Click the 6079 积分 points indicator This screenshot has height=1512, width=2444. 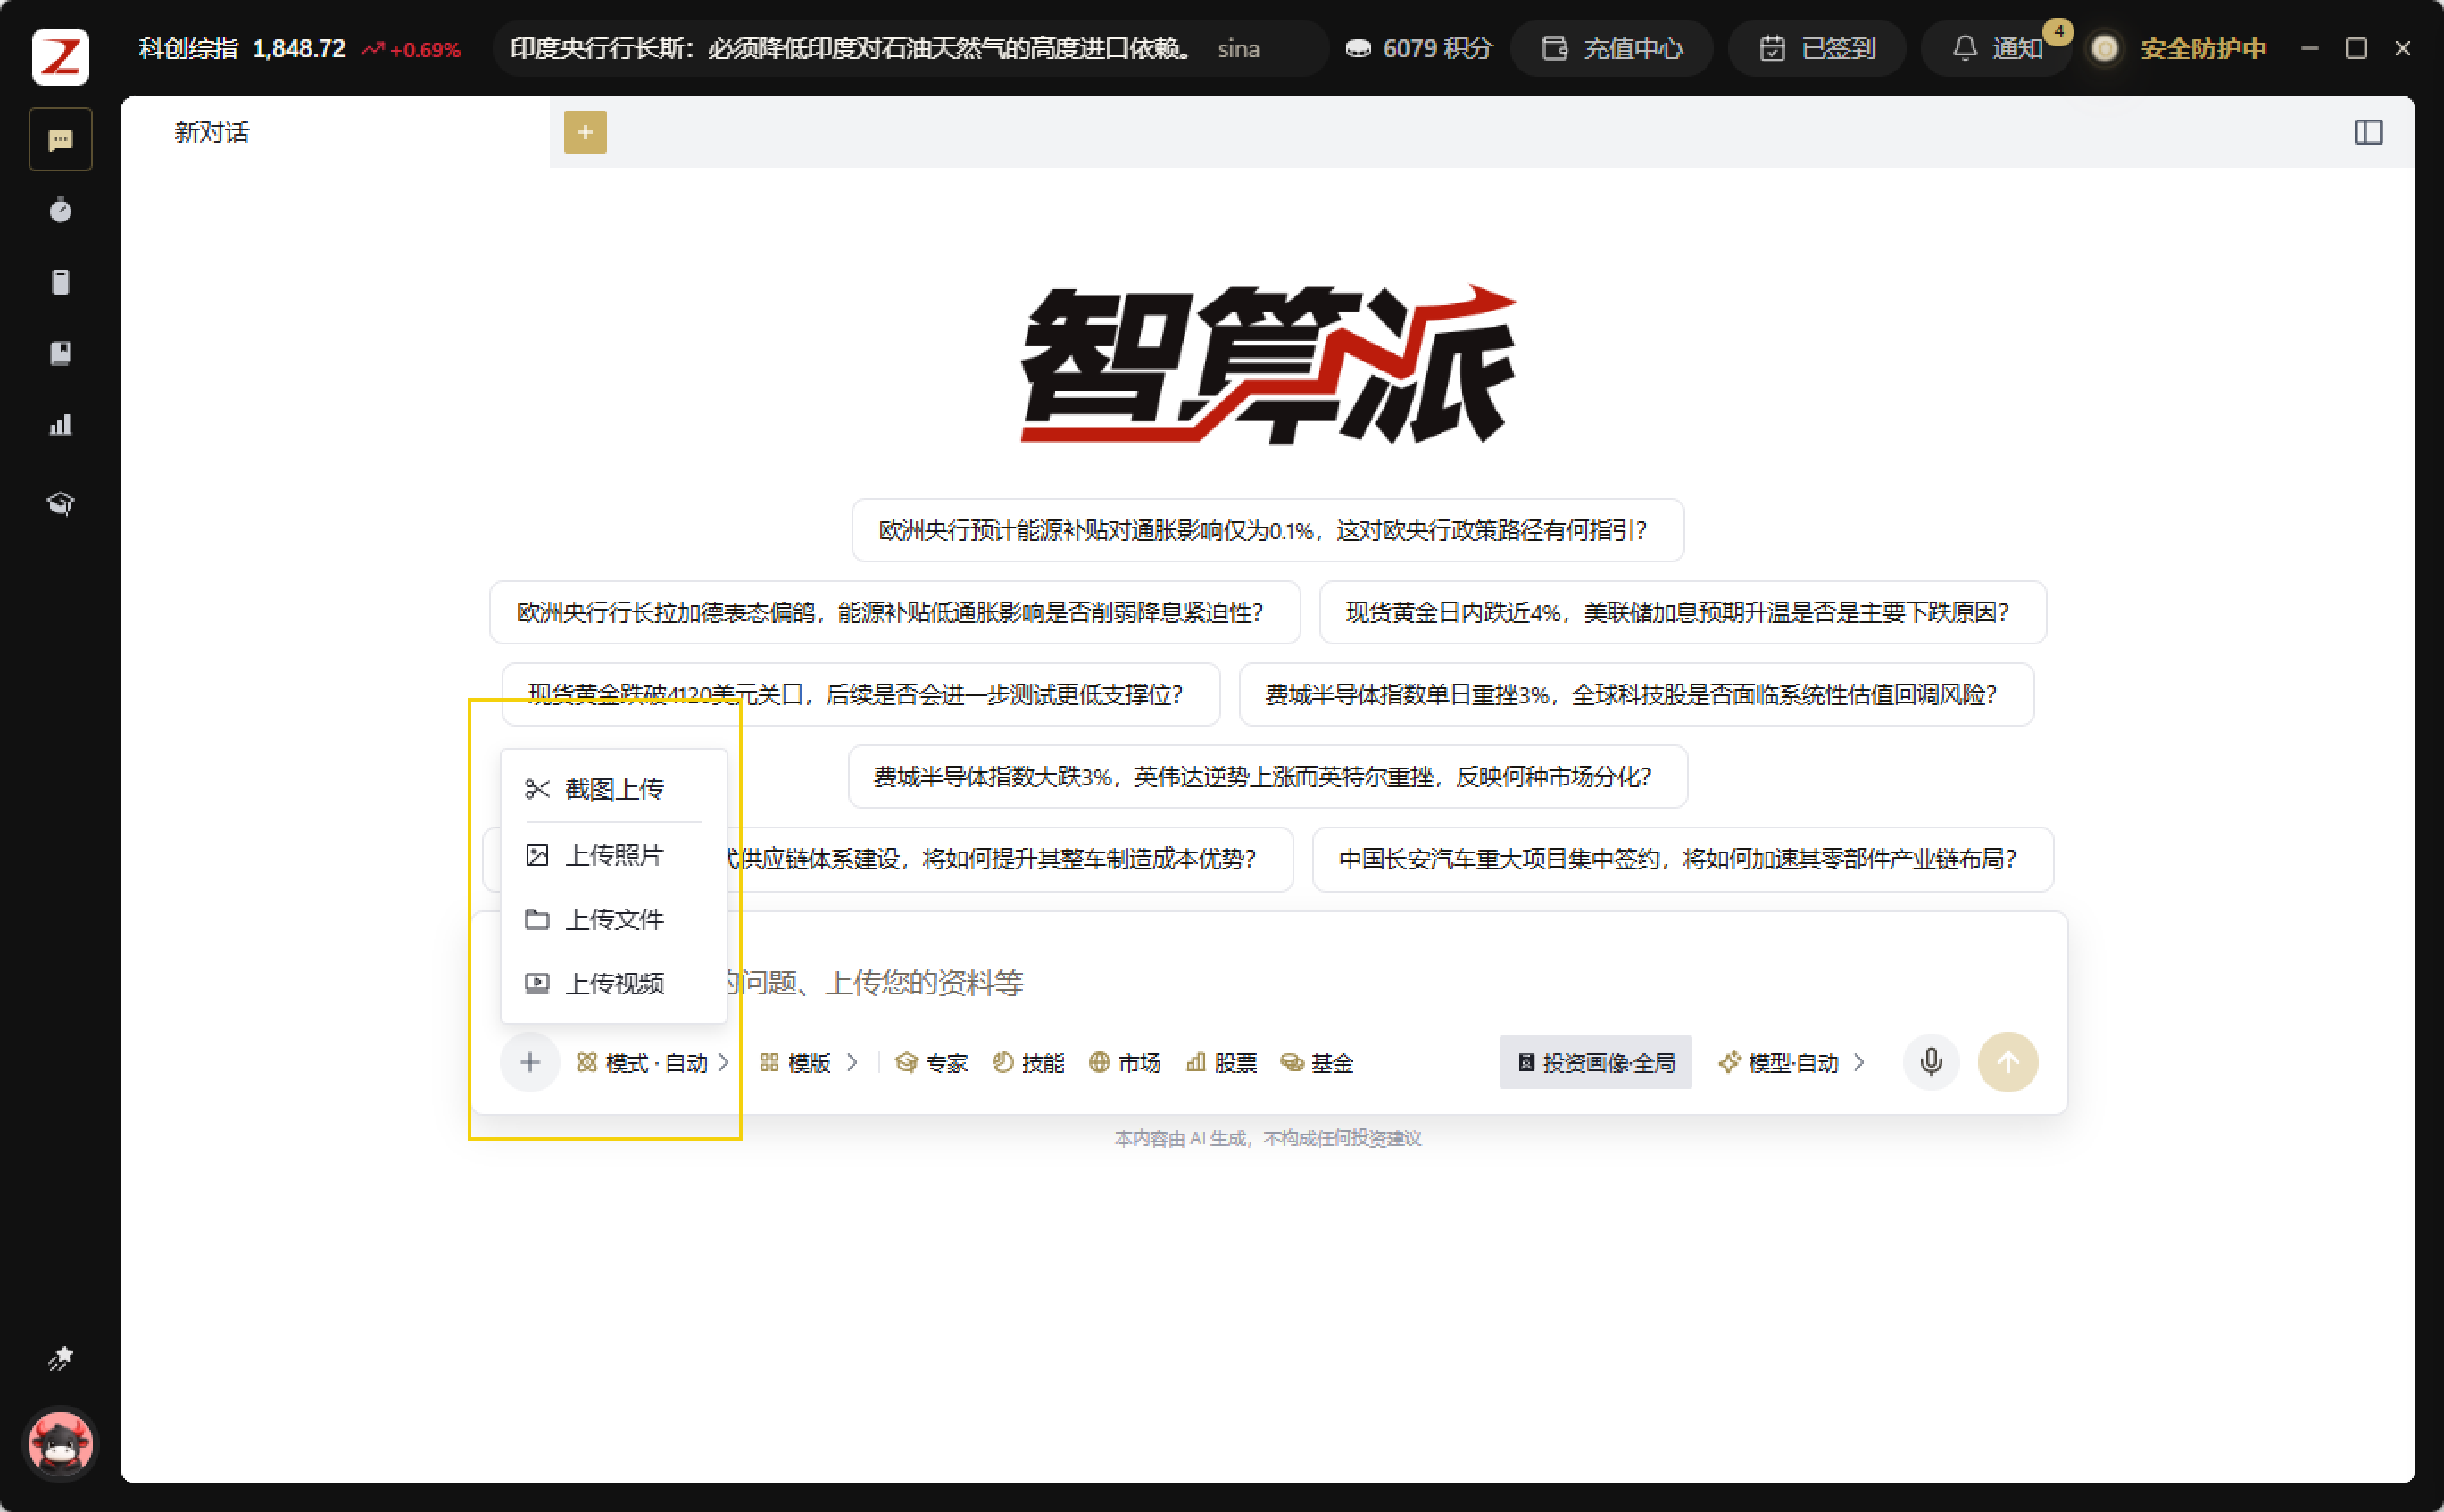[x=1418, y=48]
